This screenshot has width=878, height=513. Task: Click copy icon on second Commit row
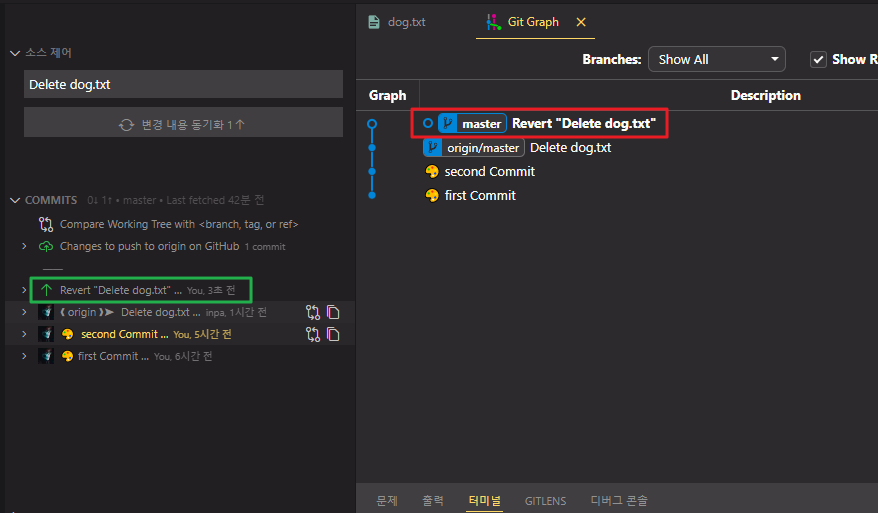(333, 334)
